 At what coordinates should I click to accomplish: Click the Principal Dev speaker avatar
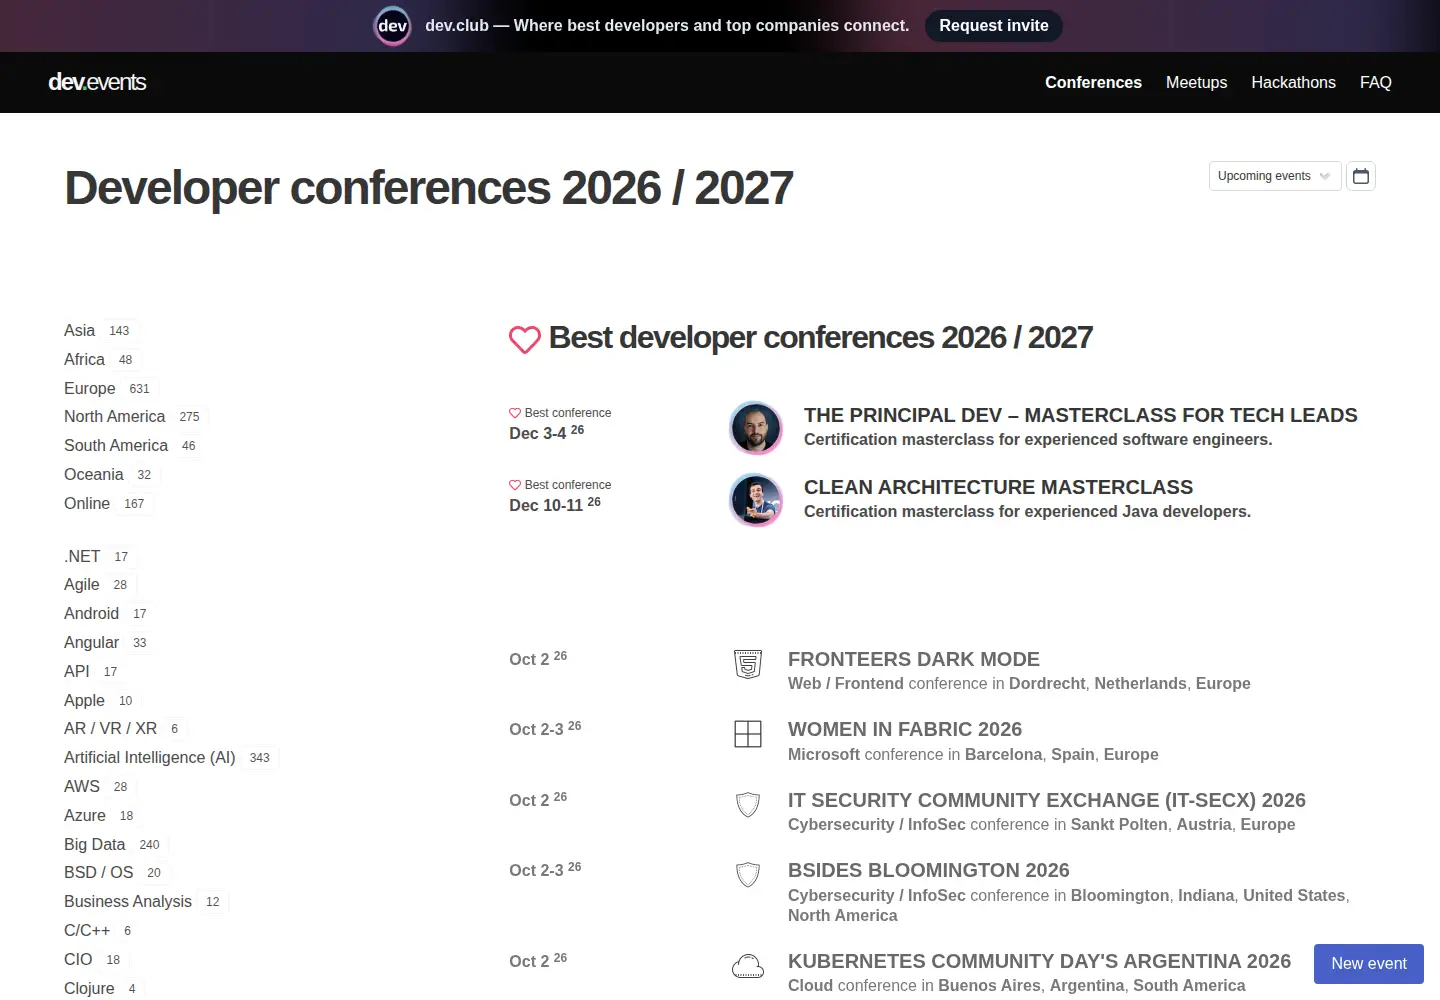(756, 428)
